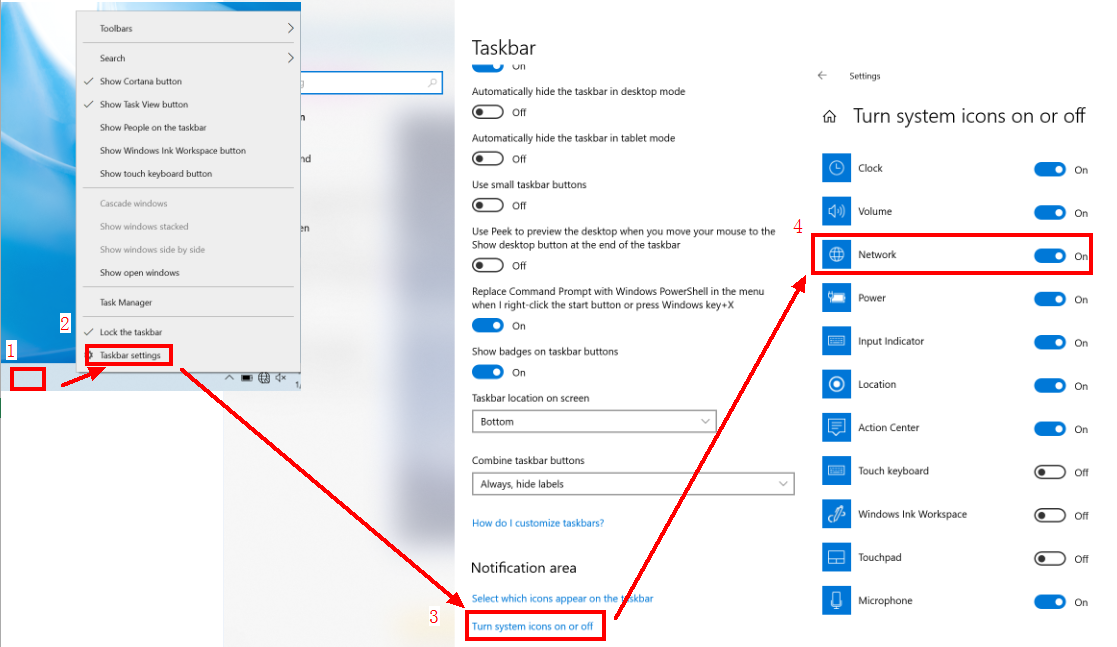Click the Windows Ink Workspace icon

click(836, 514)
